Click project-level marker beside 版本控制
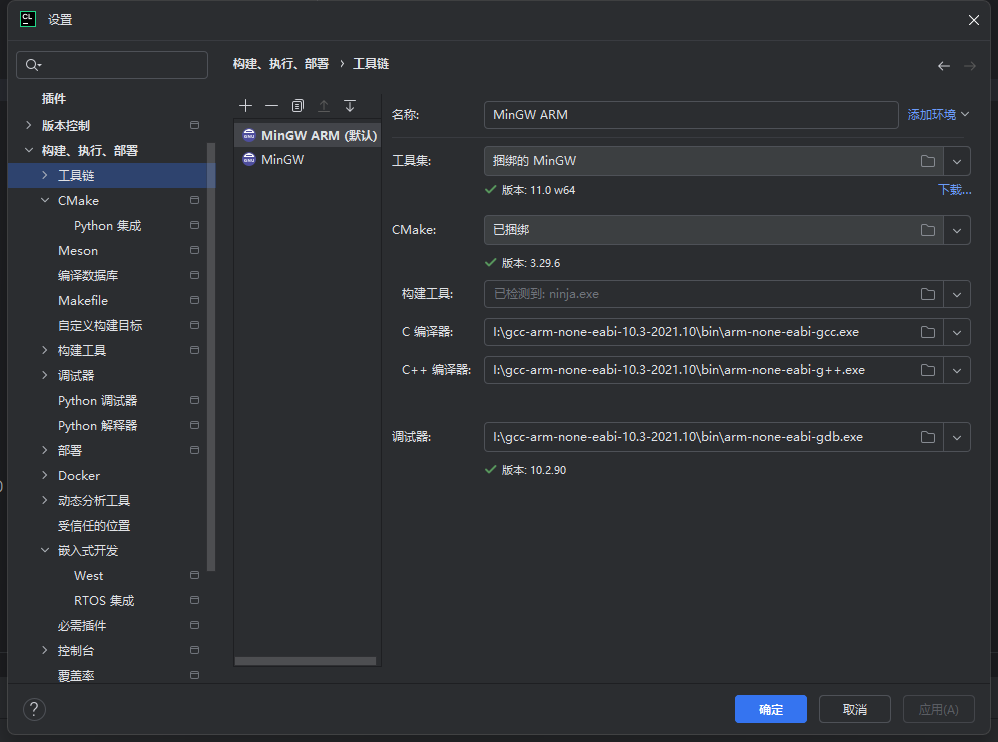998x742 pixels. pyautogui.click(x=195, y=125)
